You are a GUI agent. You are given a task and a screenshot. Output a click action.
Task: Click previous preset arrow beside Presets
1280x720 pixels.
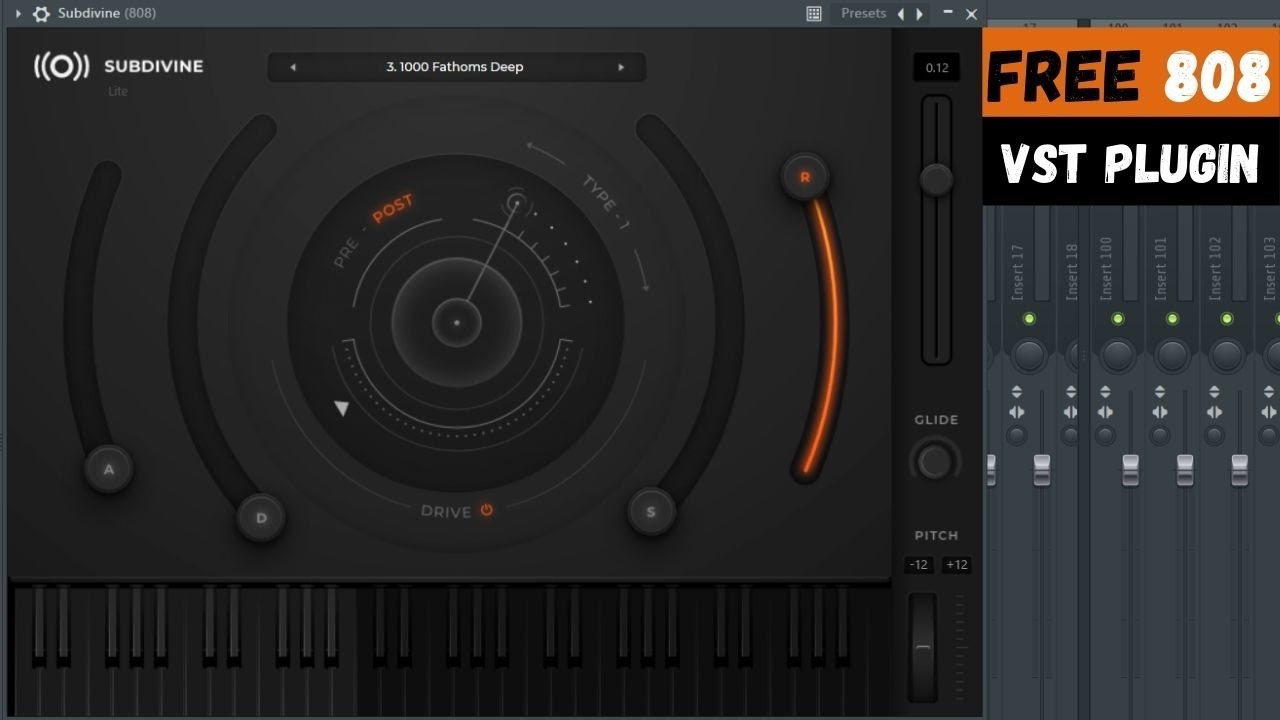900,14
